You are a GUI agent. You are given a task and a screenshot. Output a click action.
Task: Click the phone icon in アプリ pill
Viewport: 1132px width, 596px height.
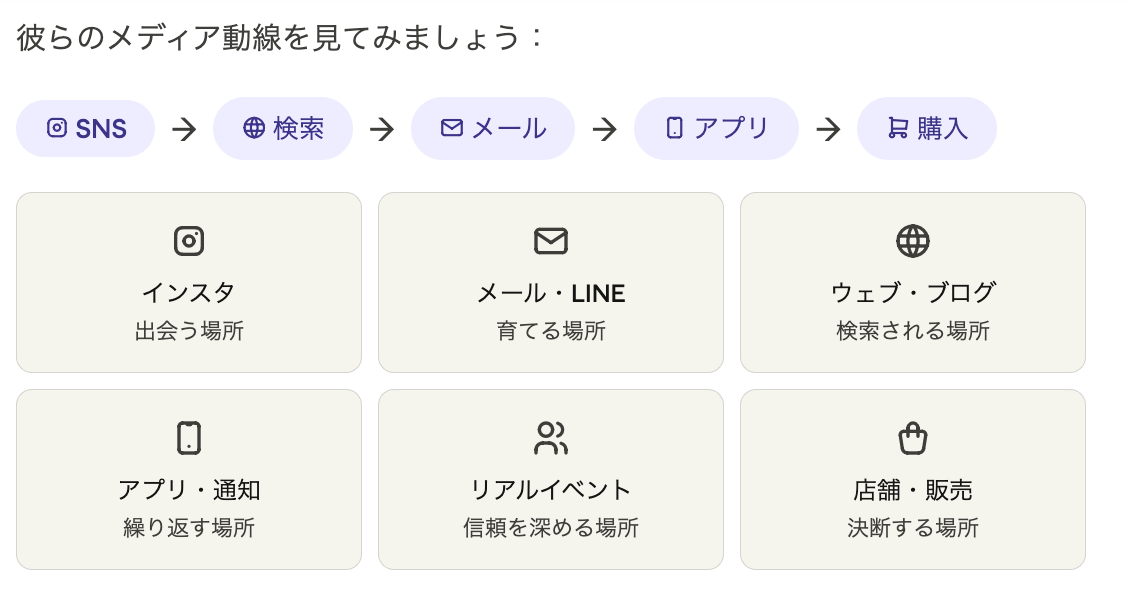tap(674, 128)
